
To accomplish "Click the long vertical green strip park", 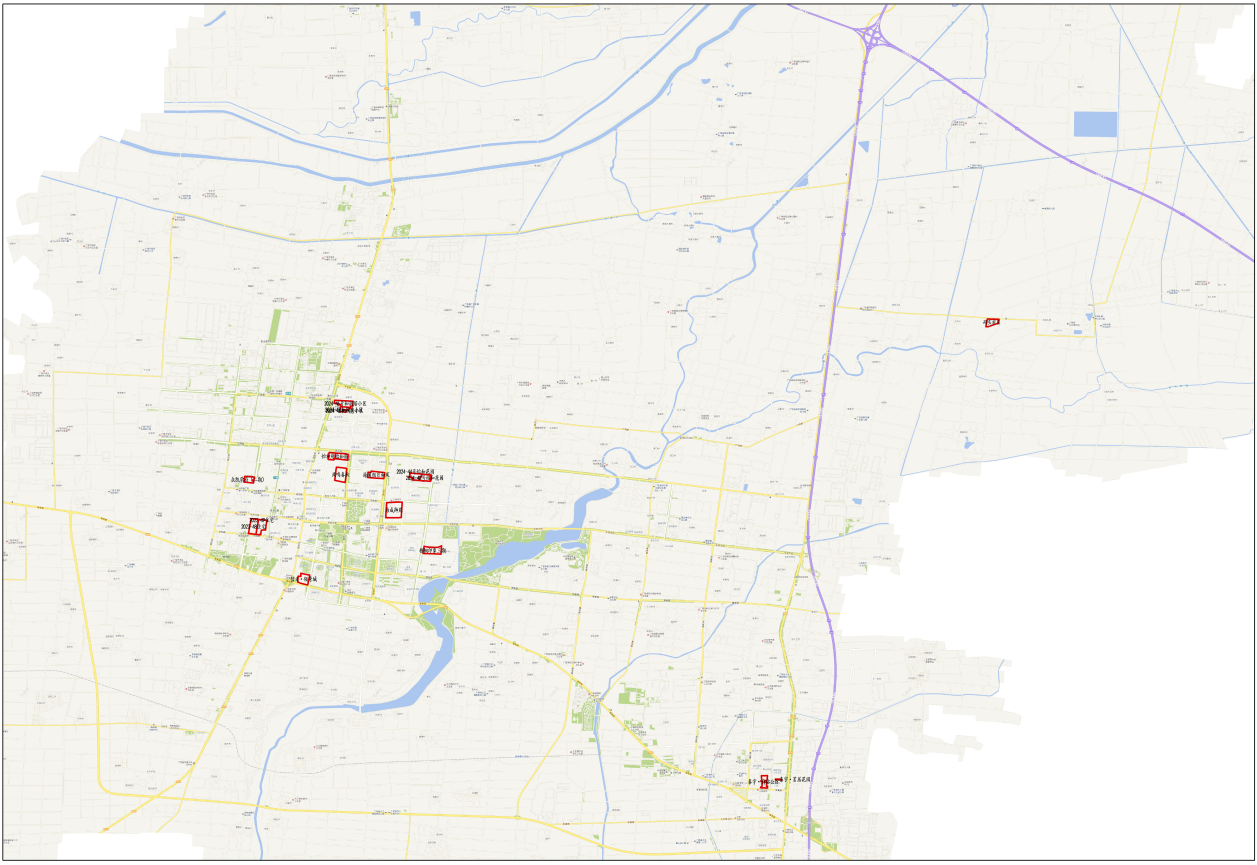I will pyautogui.click(x=276, y=325).
